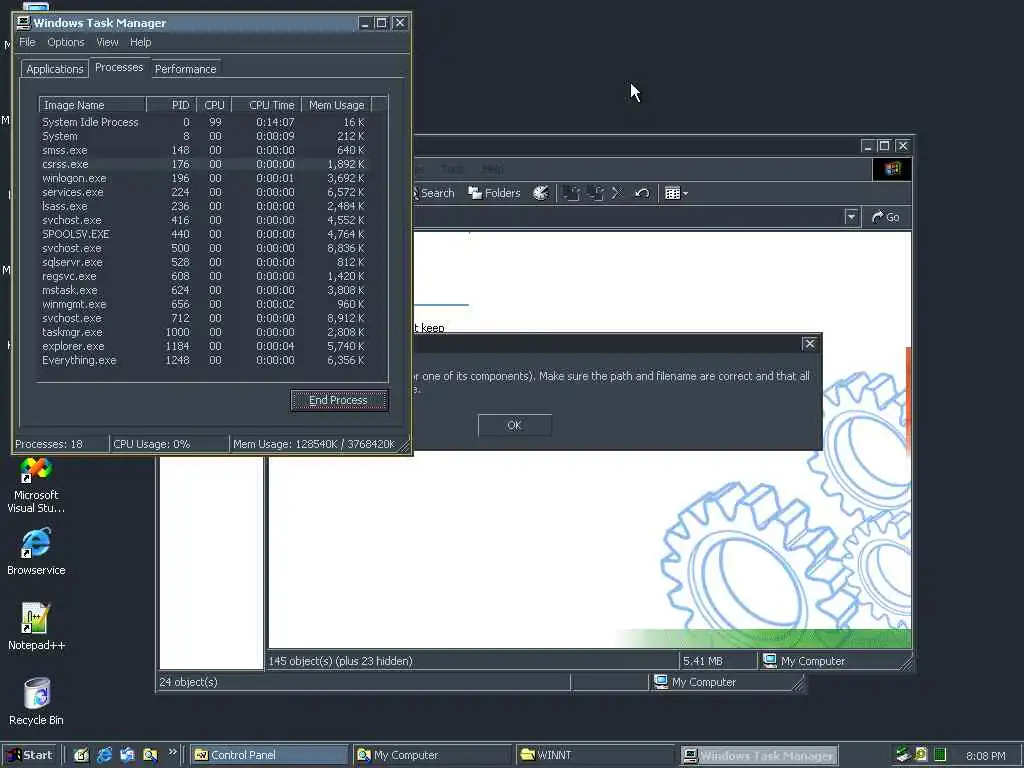Expand the Quick Launch overflow chevron
1024x768 pixels.
[172, 752]
